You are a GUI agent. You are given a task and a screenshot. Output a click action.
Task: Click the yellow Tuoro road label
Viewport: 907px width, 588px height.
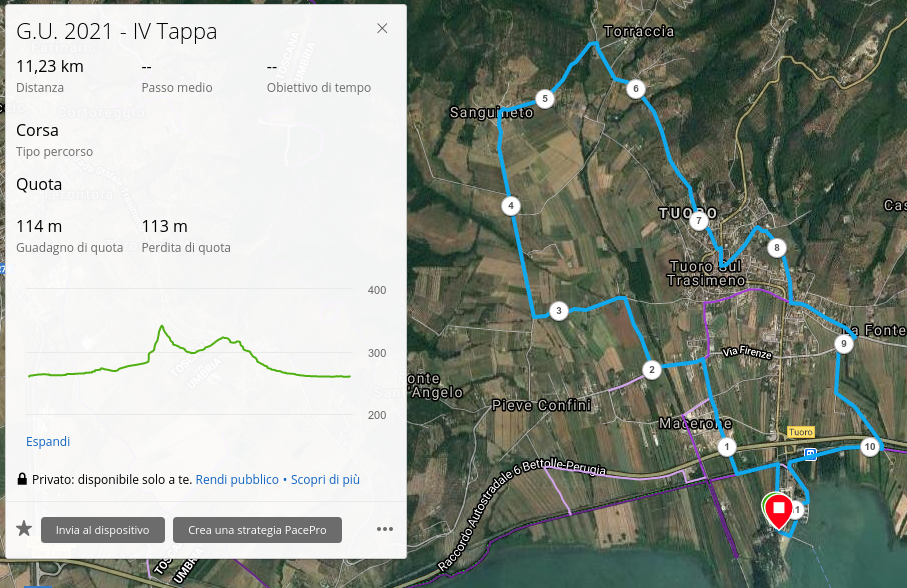[x=800, y=432]
